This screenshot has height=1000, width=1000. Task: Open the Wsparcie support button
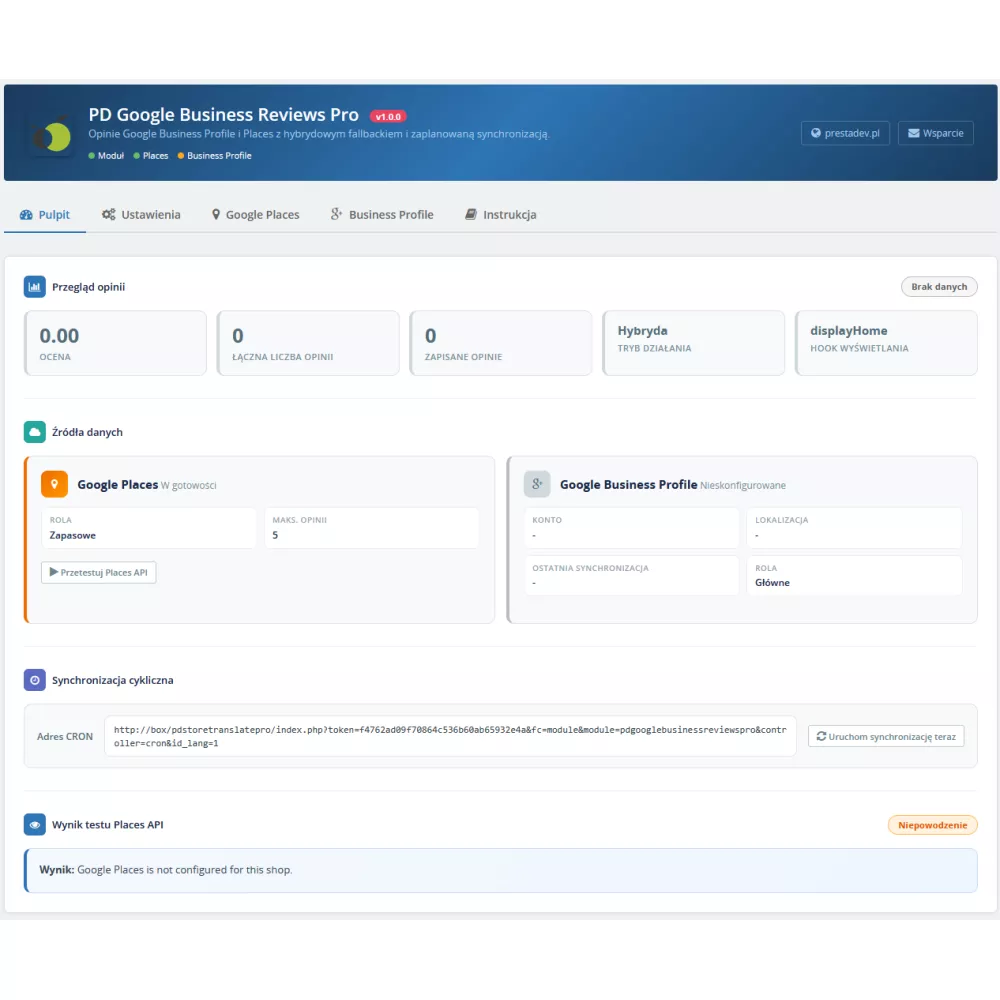pos(935,133)
